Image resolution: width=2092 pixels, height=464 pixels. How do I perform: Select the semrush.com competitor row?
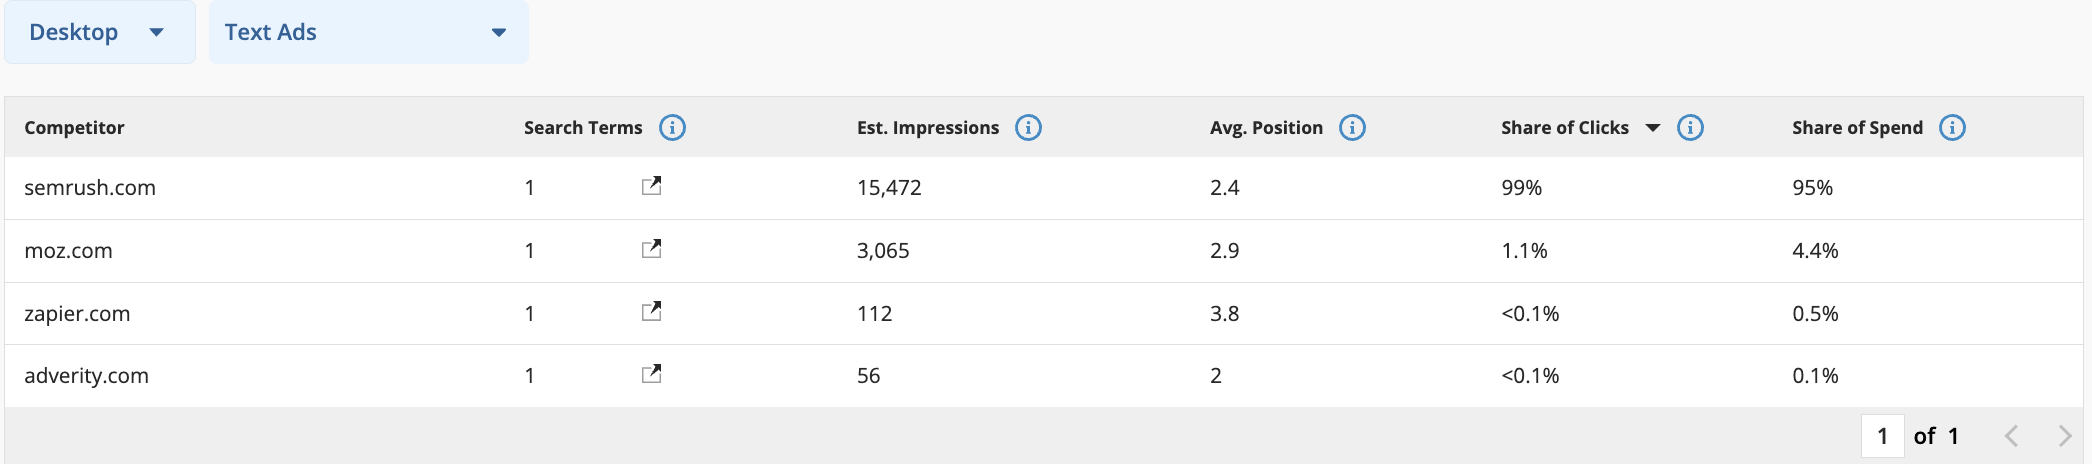pyautogui.click(x=1044, y=188)
